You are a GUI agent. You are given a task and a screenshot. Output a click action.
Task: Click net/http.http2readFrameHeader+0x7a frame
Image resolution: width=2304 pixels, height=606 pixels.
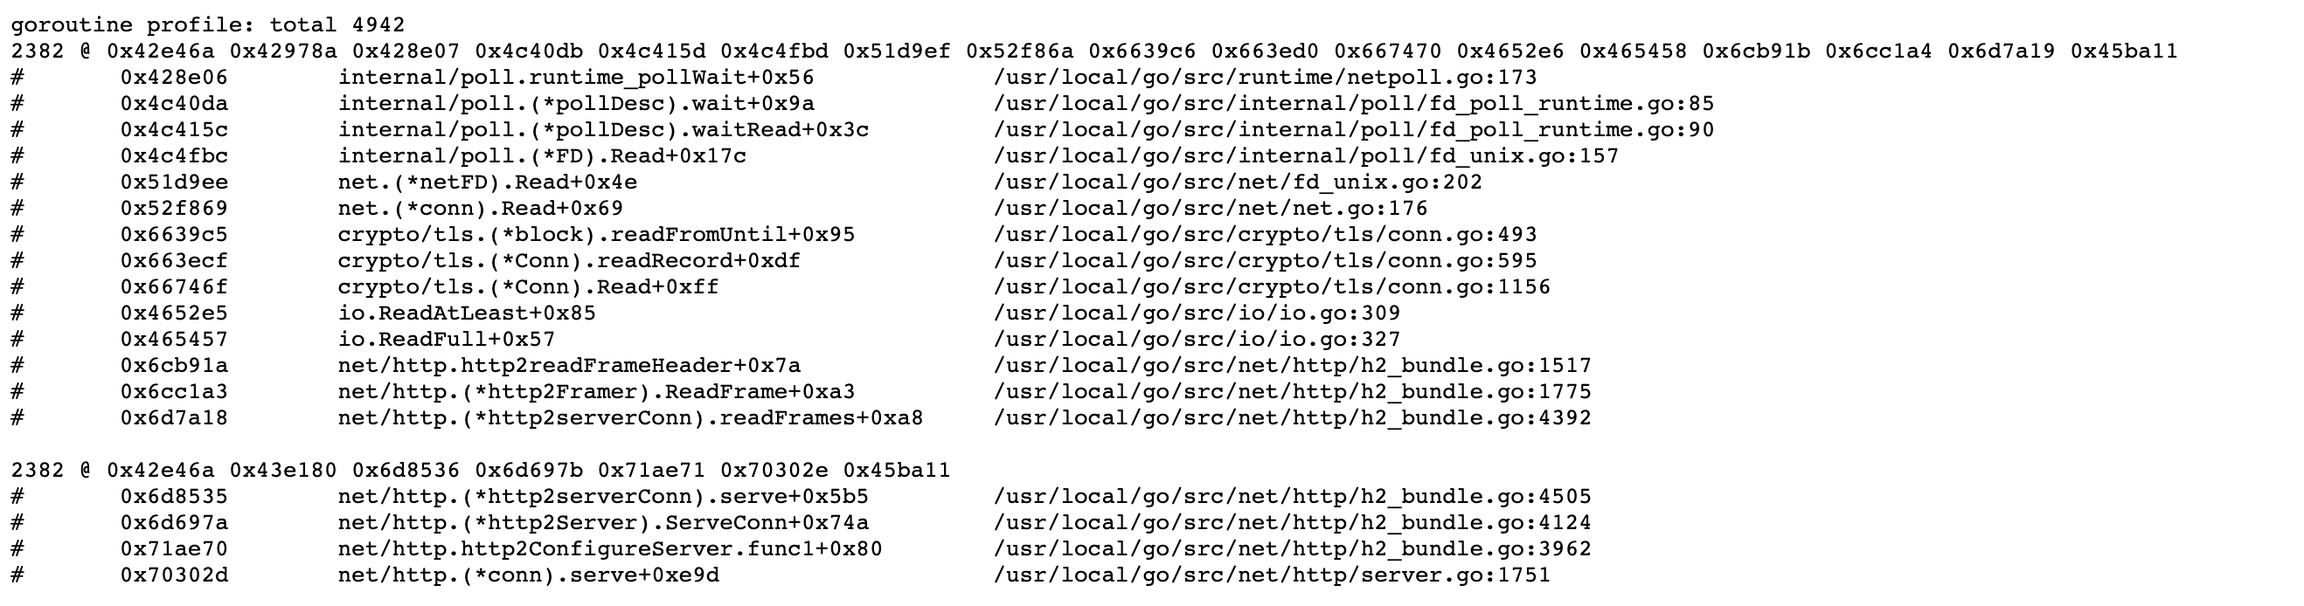click(569, 365)
